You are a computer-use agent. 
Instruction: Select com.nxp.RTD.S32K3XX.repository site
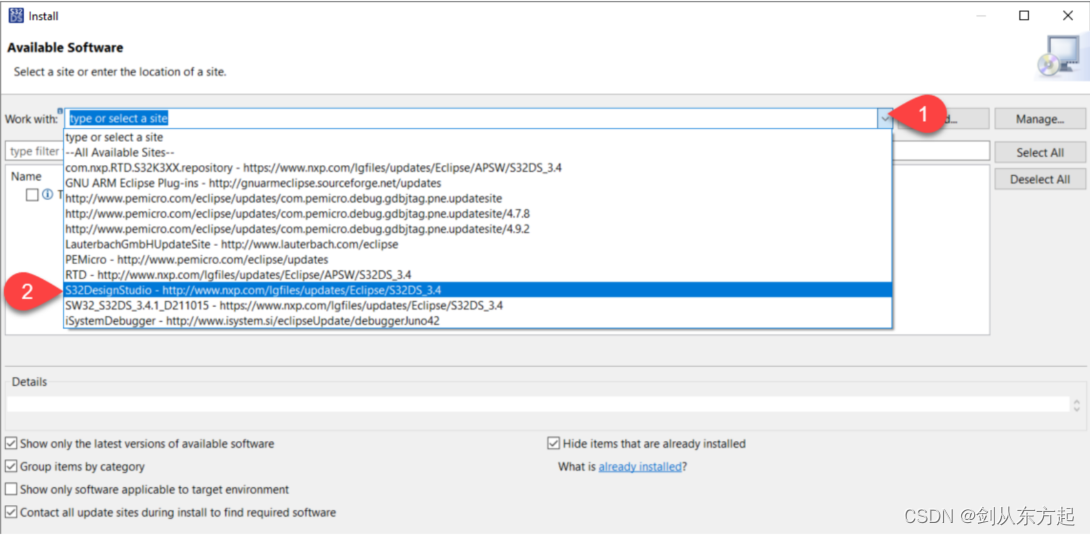[477, 168]
